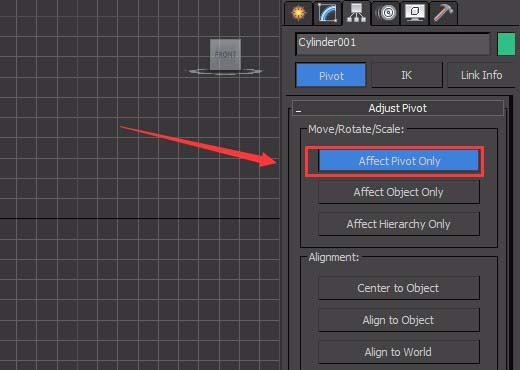The image size is (520, 370).
Task: Switch to the IK tab
Action: coord(407,75)
